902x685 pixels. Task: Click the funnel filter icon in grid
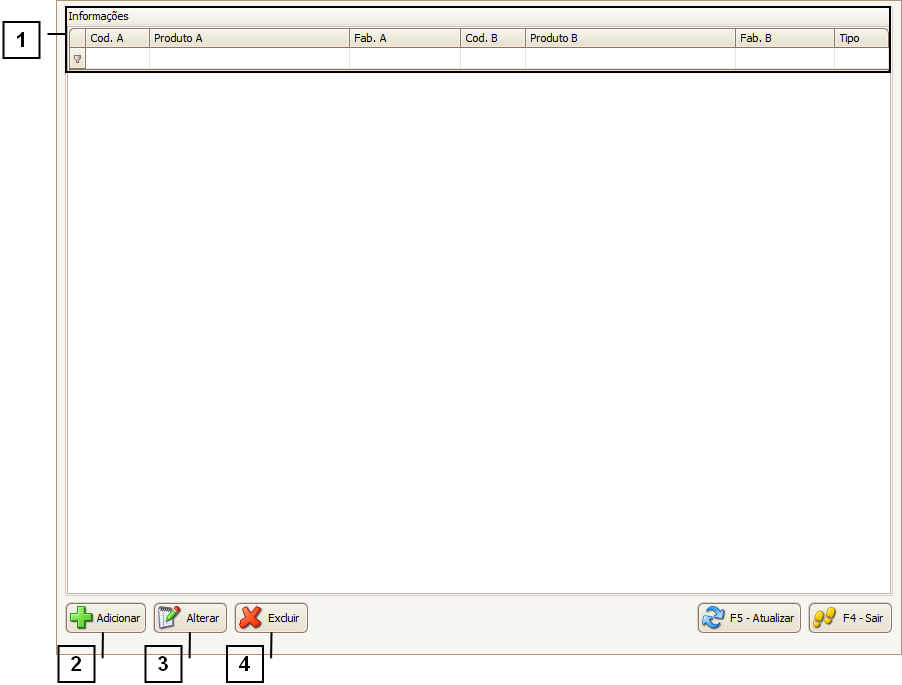(x=77, y=59)
